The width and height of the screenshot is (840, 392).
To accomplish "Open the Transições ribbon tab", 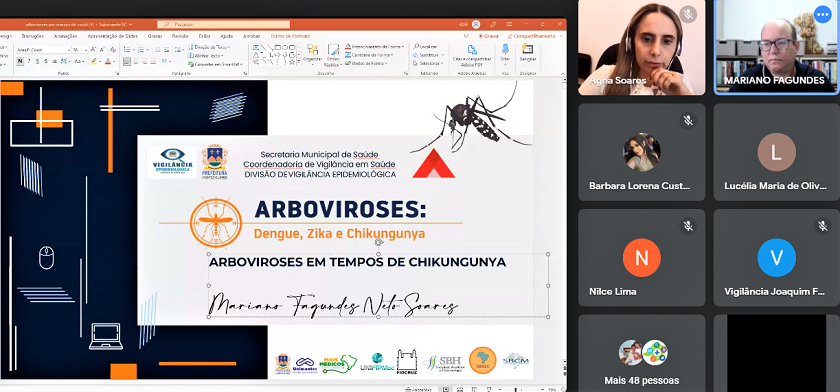I will [33, 36].
